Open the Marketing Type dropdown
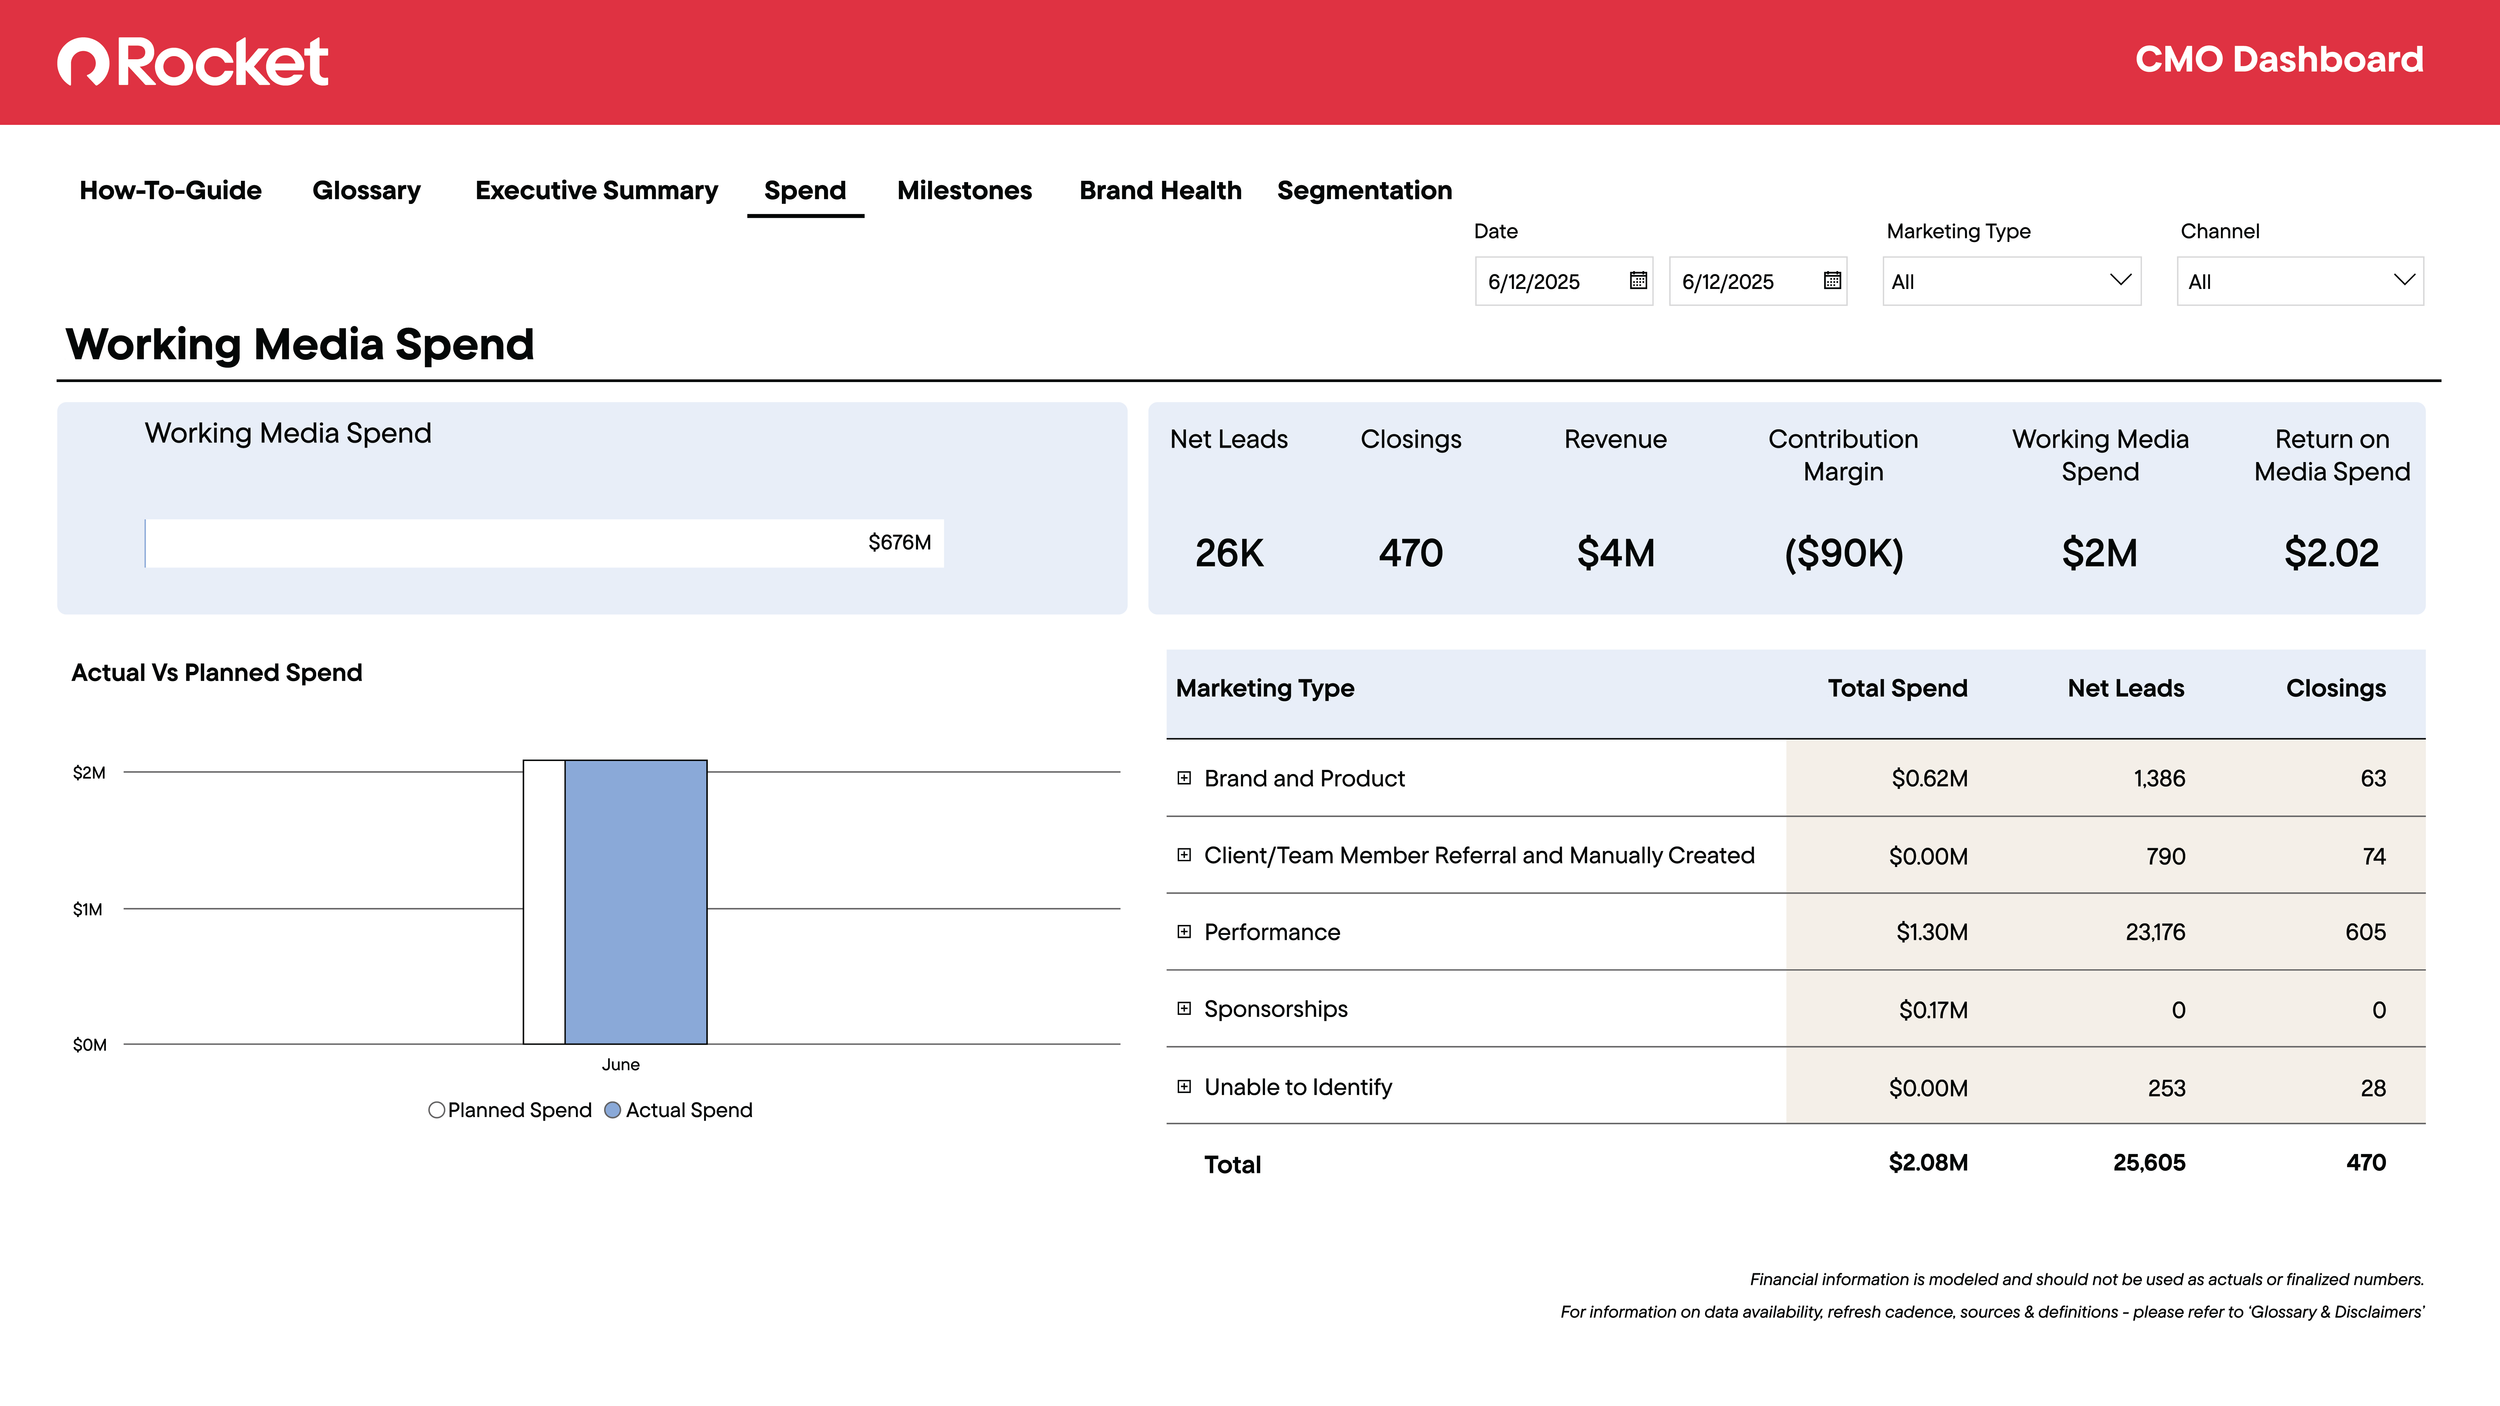Screen dimensions: 2500x1406 click(x=2011, y=282)
